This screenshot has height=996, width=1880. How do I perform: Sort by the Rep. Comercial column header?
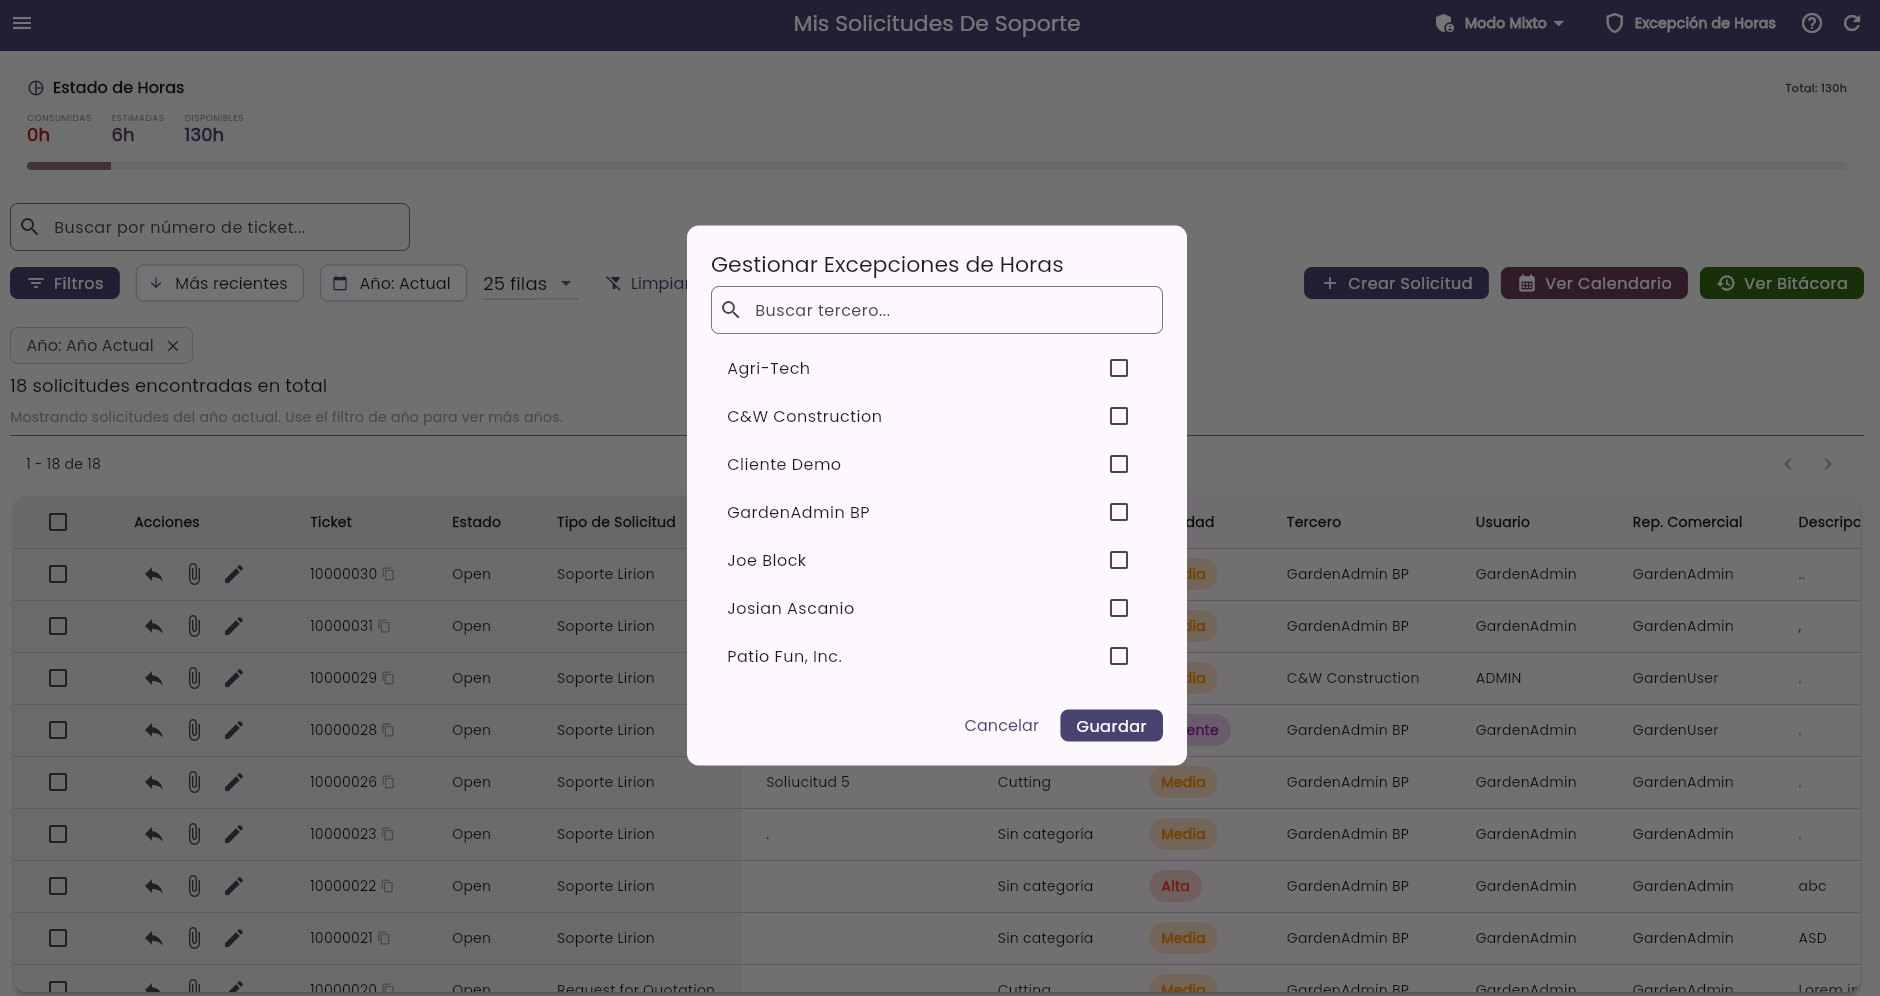(x=1687, y=522)
